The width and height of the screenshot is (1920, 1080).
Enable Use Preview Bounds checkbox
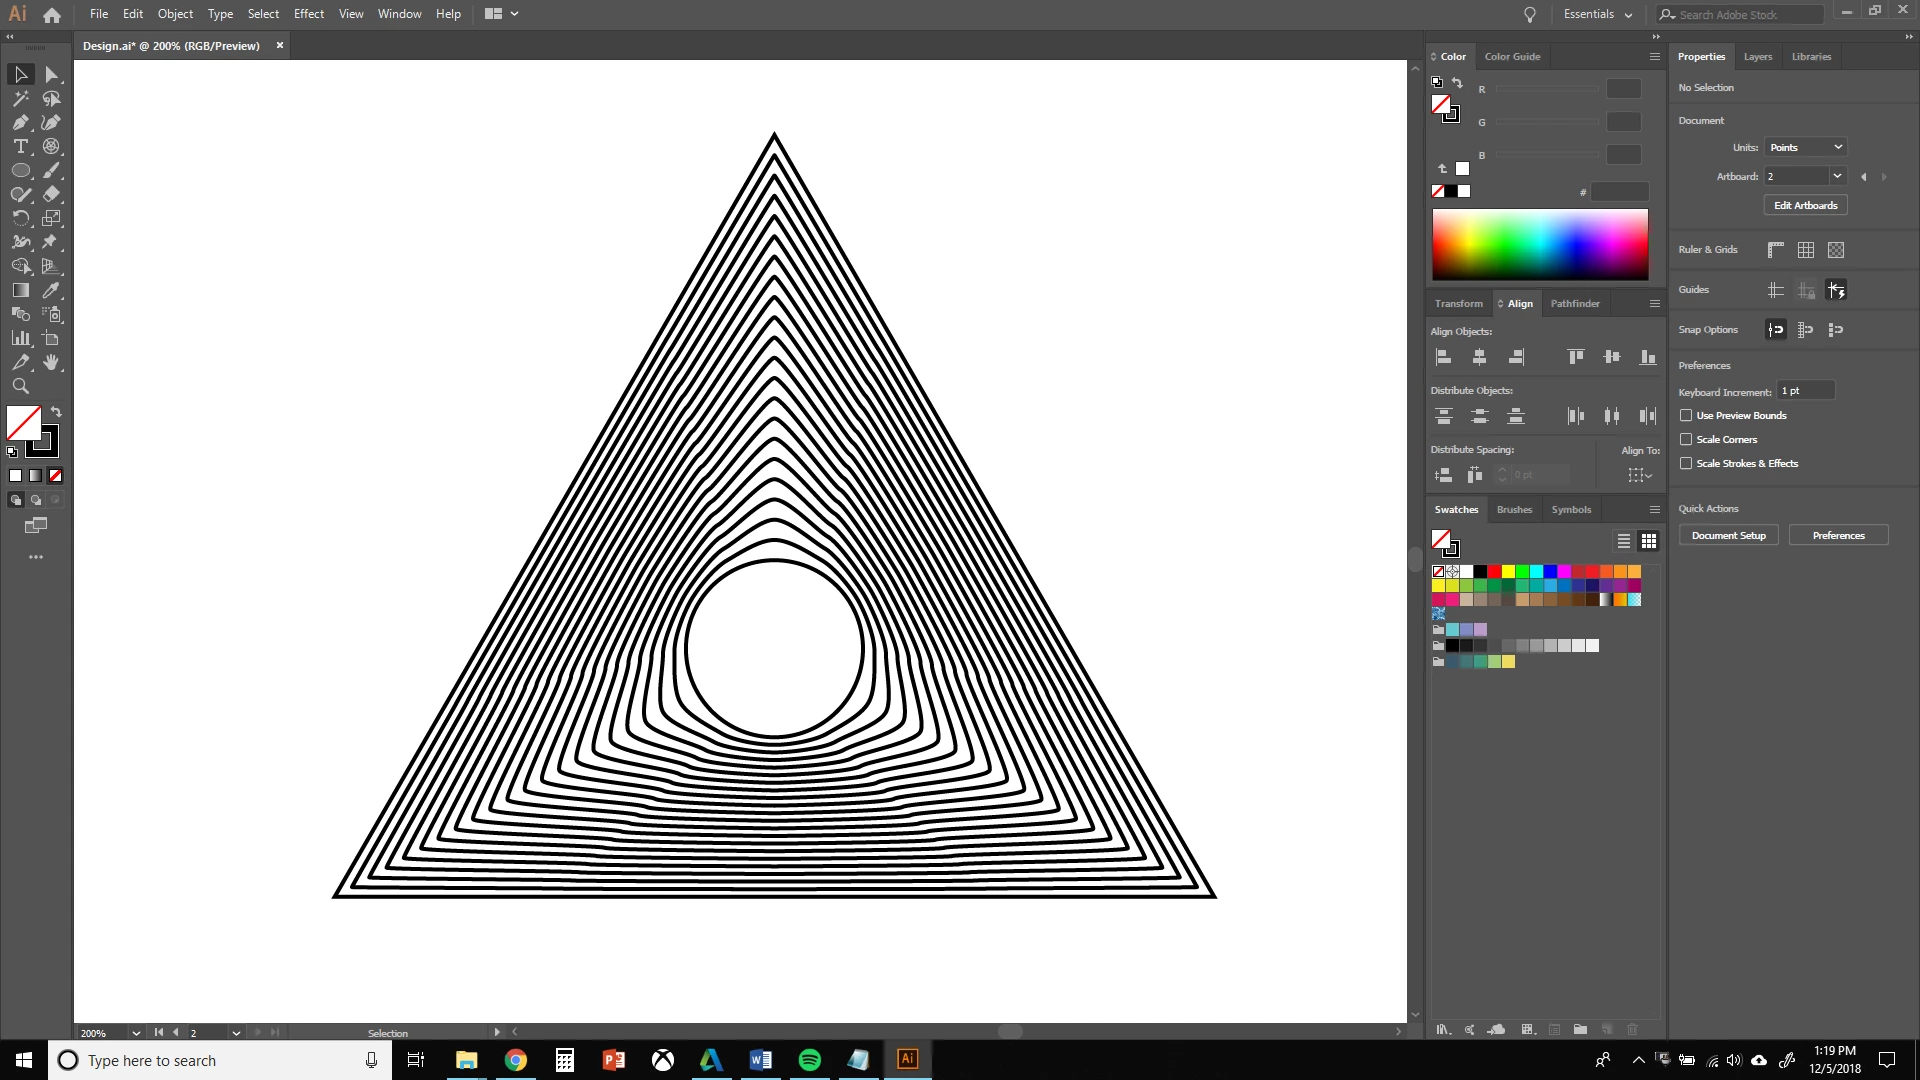[x=1686, y=415]
